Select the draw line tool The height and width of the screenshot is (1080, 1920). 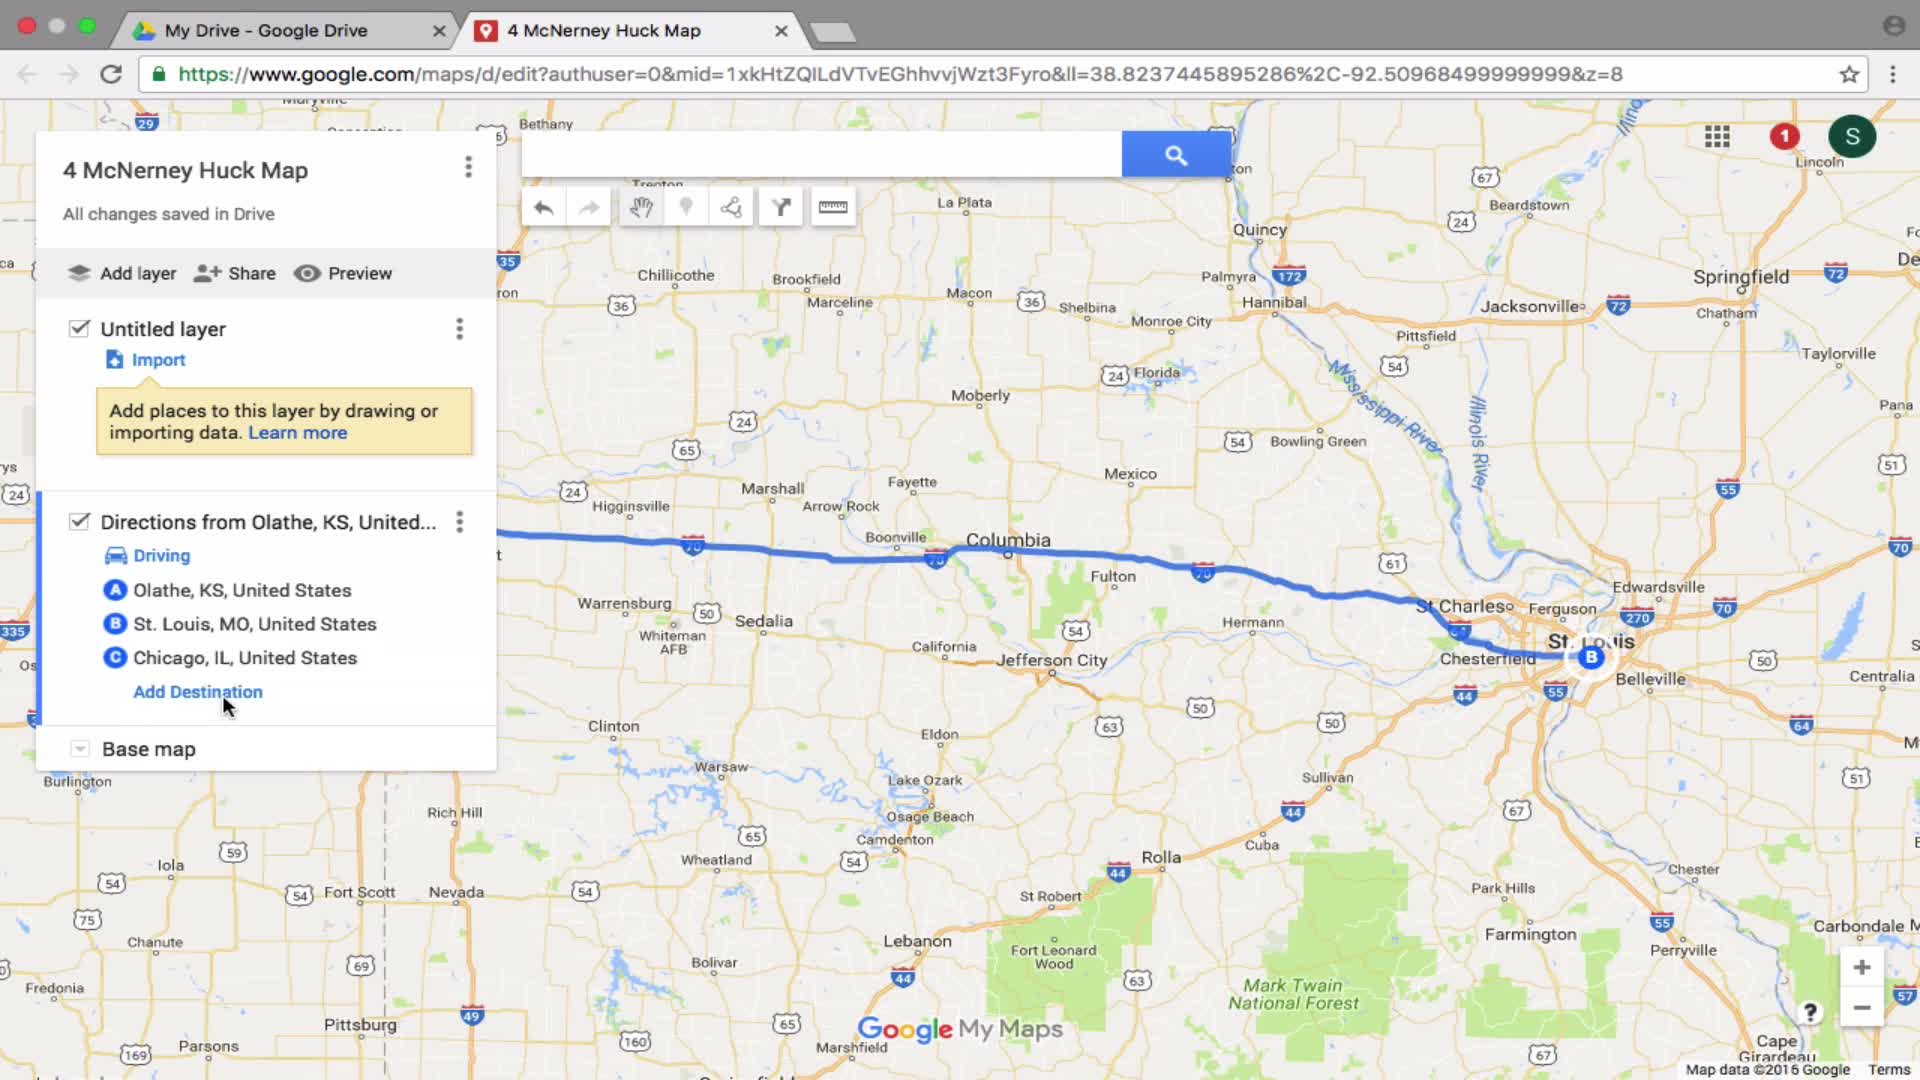[733, 208]
